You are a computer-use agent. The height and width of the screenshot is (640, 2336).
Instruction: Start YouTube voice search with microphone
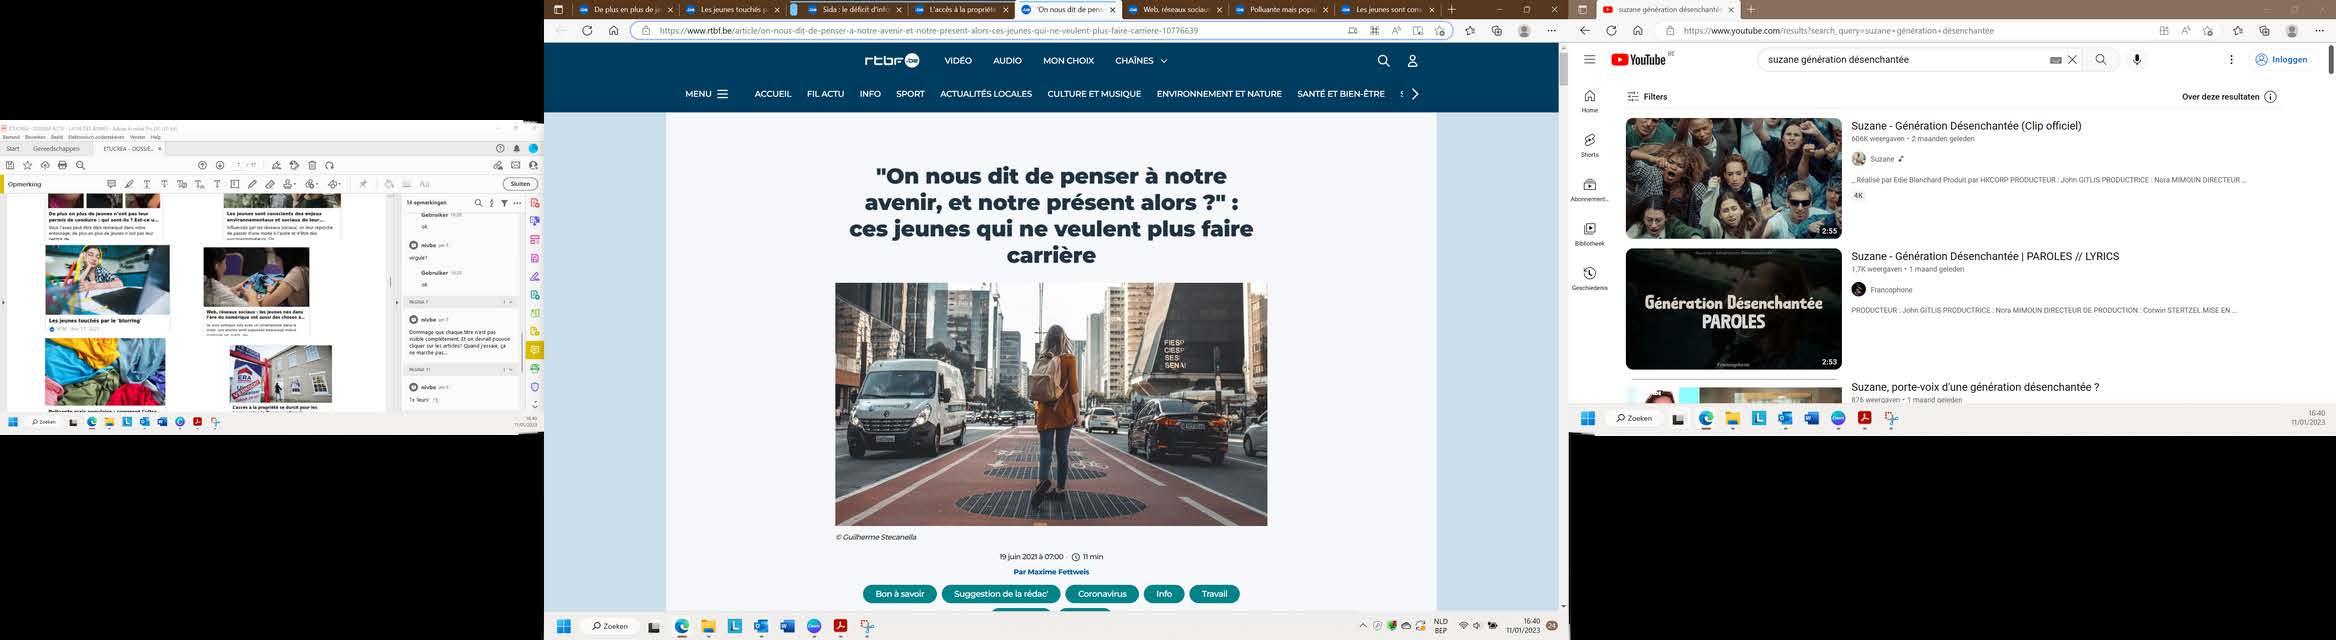[x=2137, y=60]
